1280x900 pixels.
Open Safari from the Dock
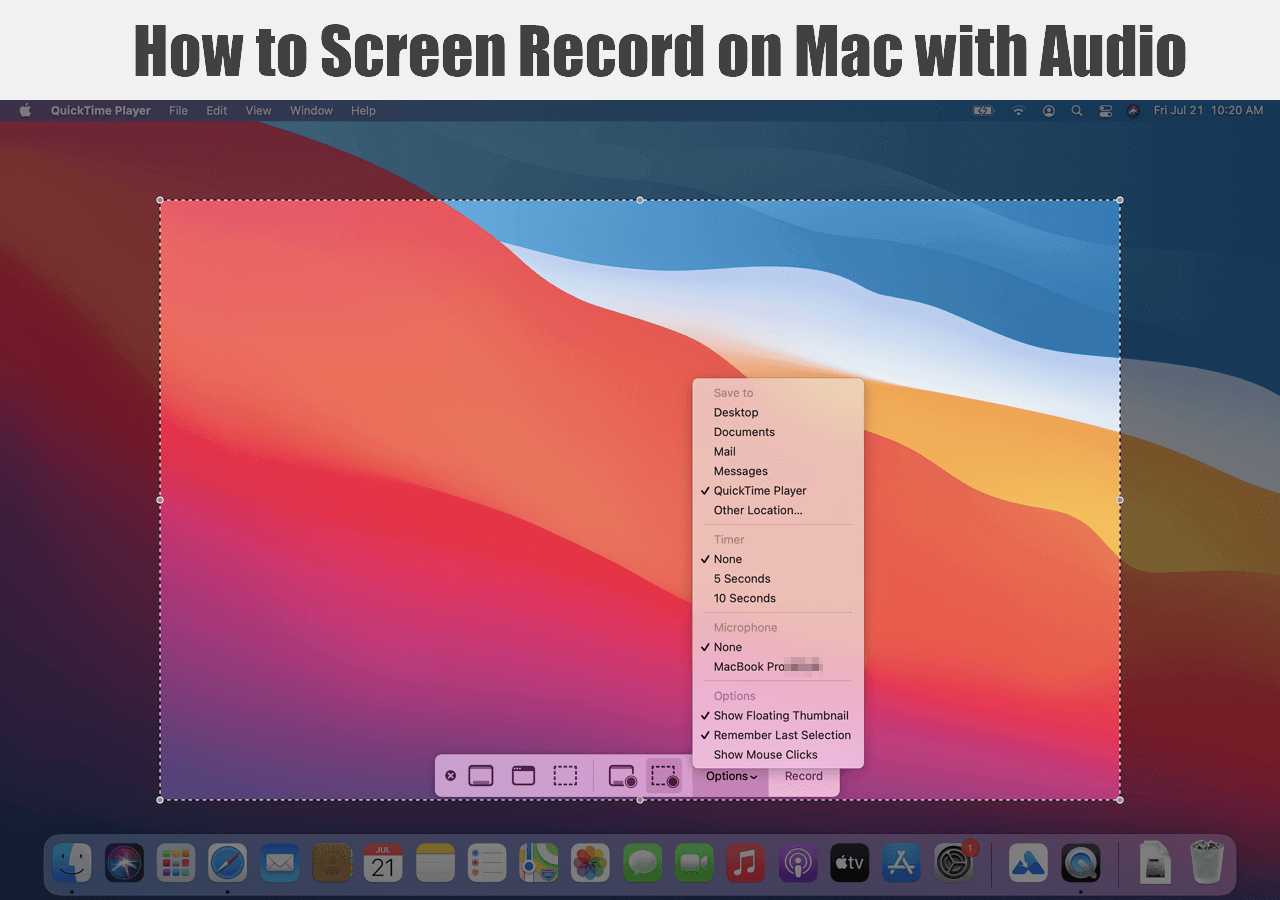(x=227, y=862)
